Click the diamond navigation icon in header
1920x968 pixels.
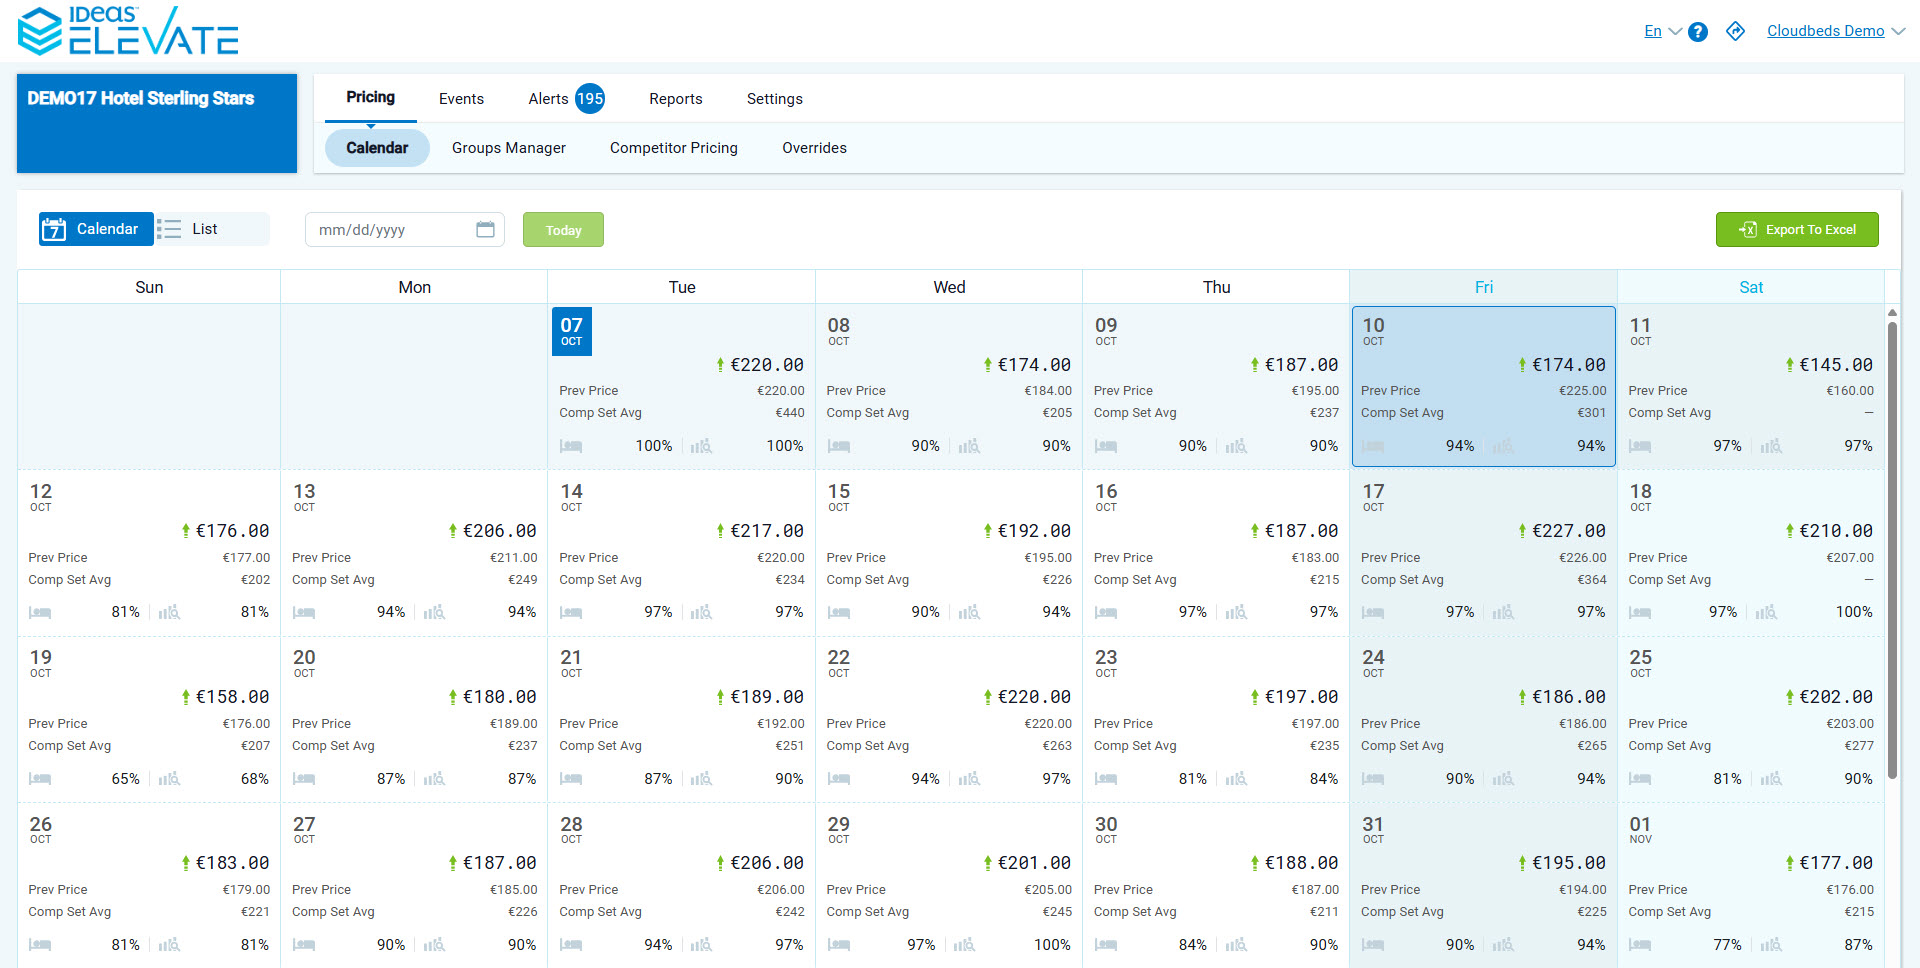click(x=1735, y=31)
